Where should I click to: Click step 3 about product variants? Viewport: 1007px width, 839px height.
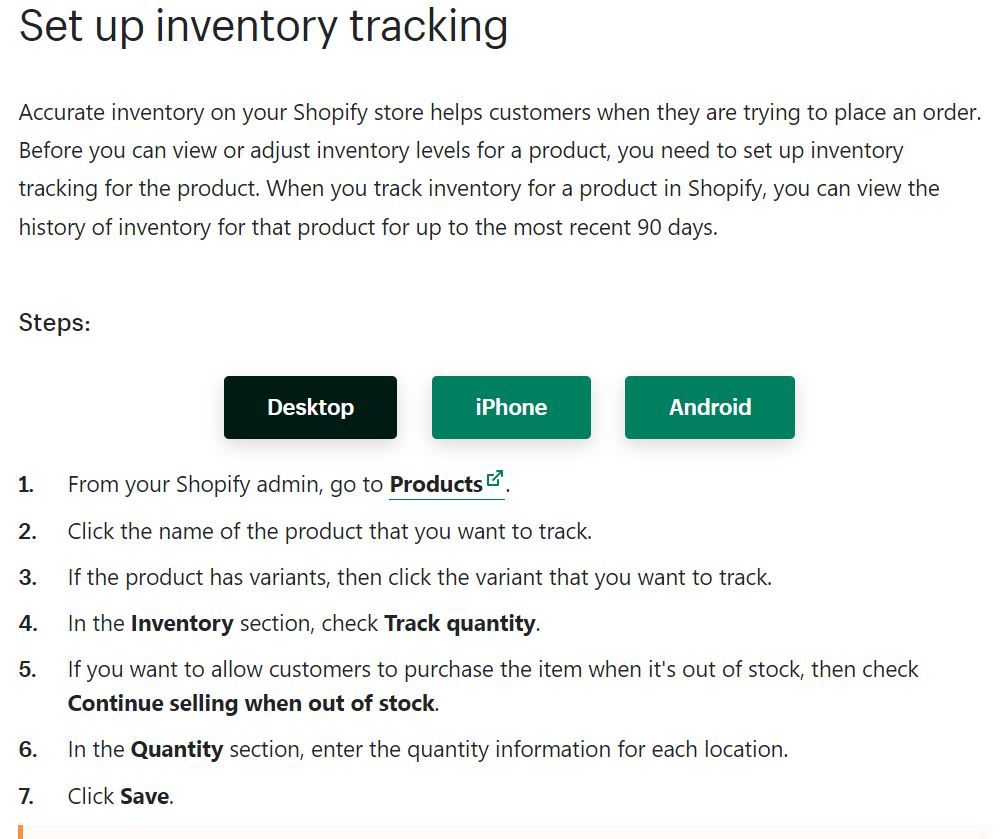[419, 577]
